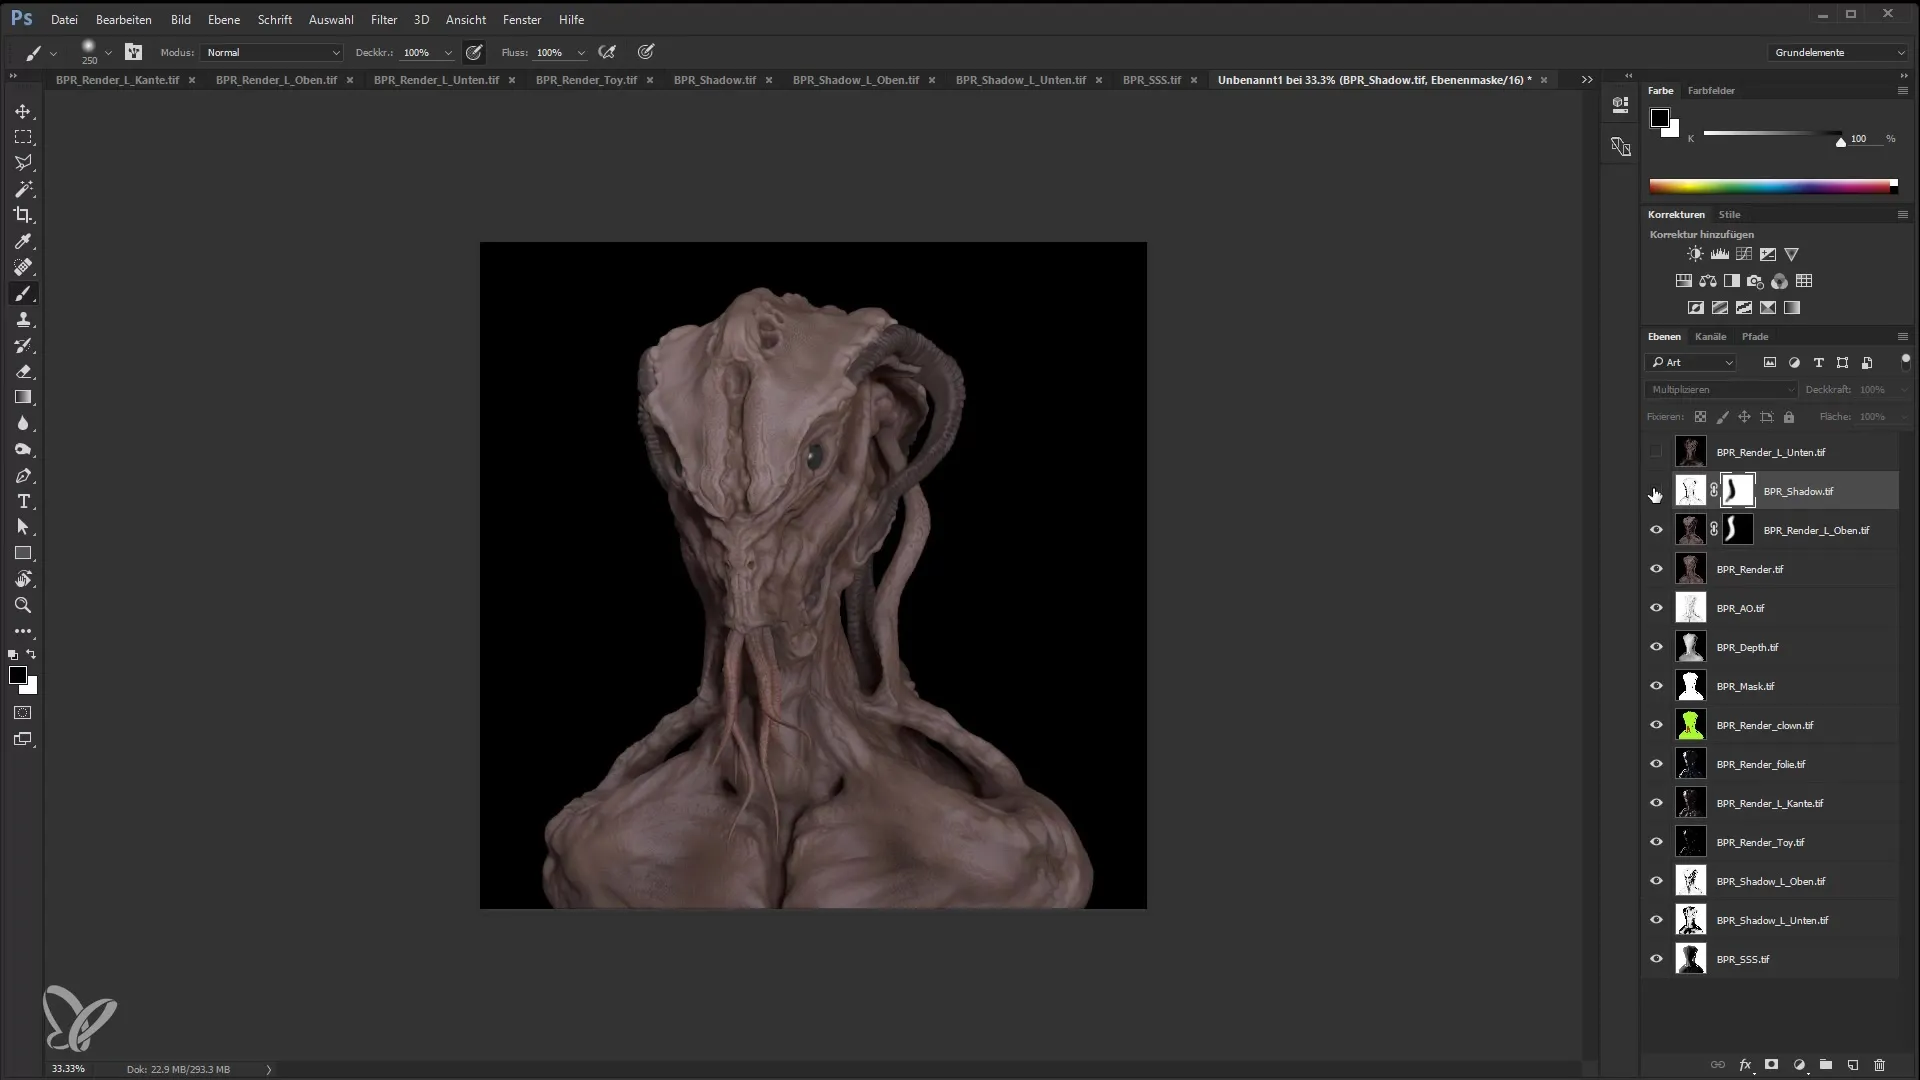Select the Type tool

[23, 502]
